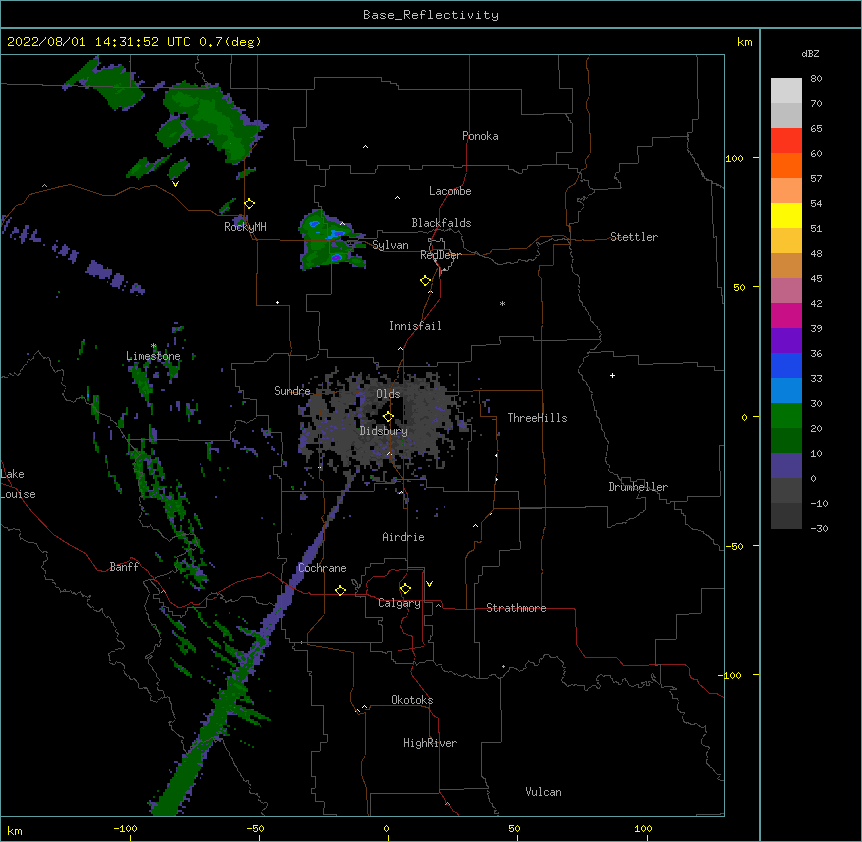Click the Olds town label

[388, 394]
